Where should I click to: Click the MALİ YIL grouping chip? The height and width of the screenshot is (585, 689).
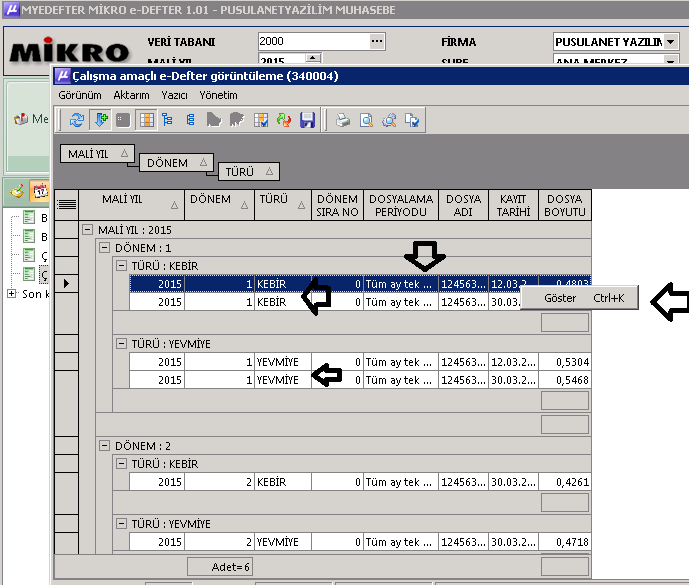pyautogui.click(x=97, y=154)
